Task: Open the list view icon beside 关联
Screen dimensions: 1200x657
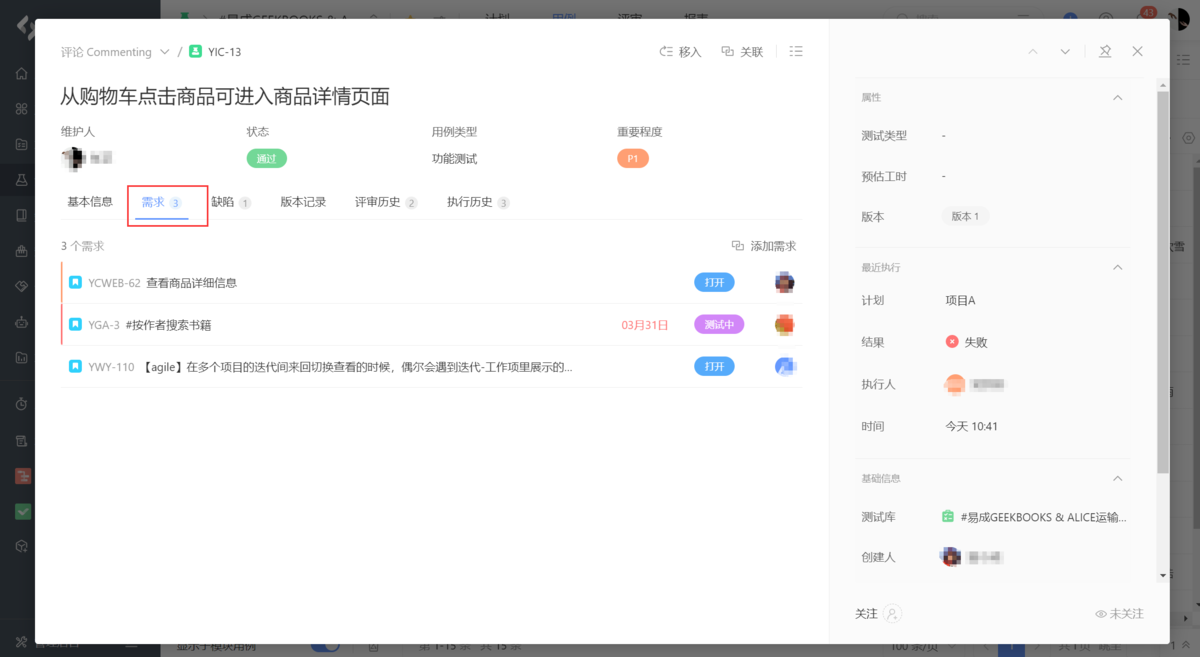Action: tap(796, 51)
